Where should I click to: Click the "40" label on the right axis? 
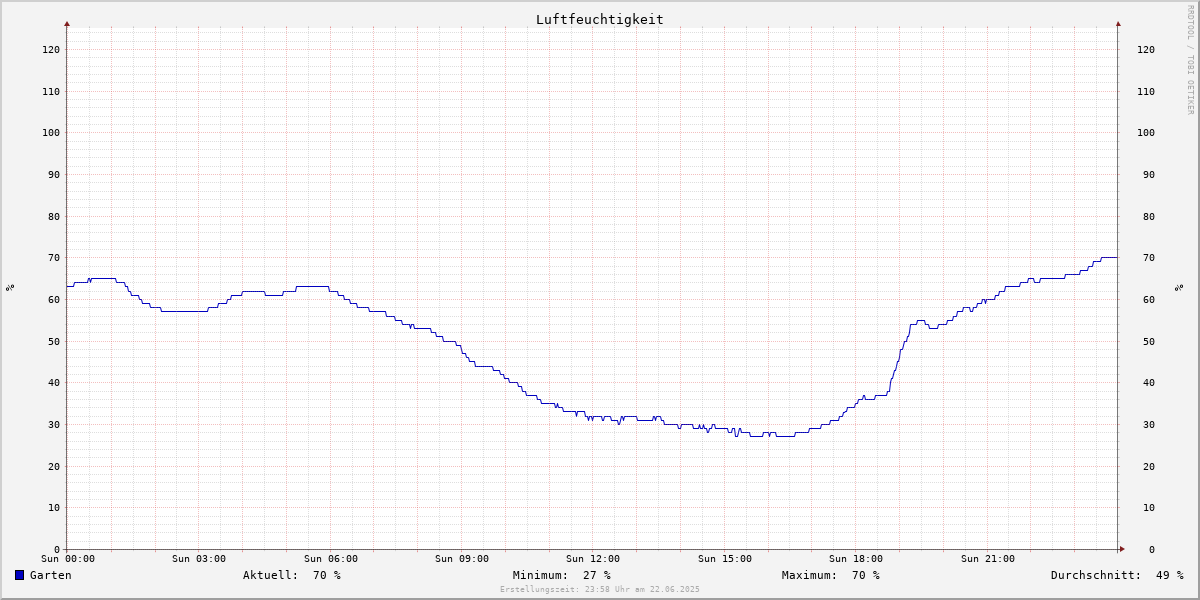click(1149, 382)
